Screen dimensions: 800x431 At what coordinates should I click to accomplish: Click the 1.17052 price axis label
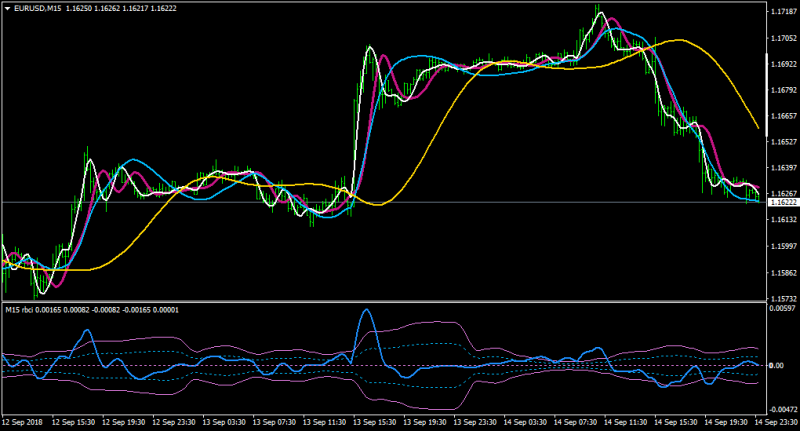click(x=785, y=38)
